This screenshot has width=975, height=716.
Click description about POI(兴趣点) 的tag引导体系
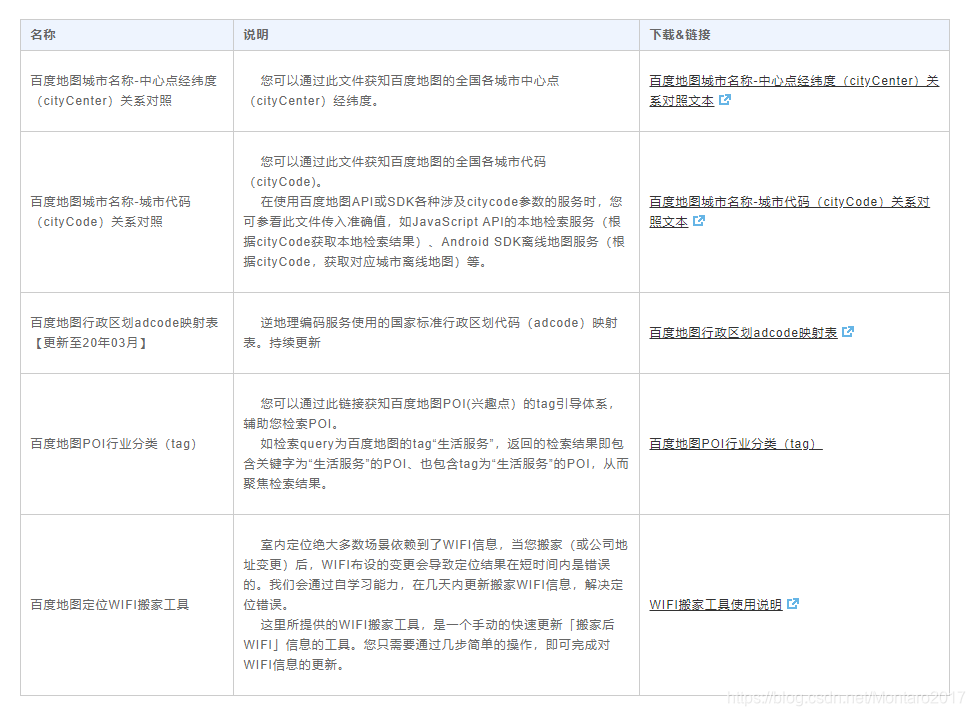pyautogui.click(x=436, y=444)
